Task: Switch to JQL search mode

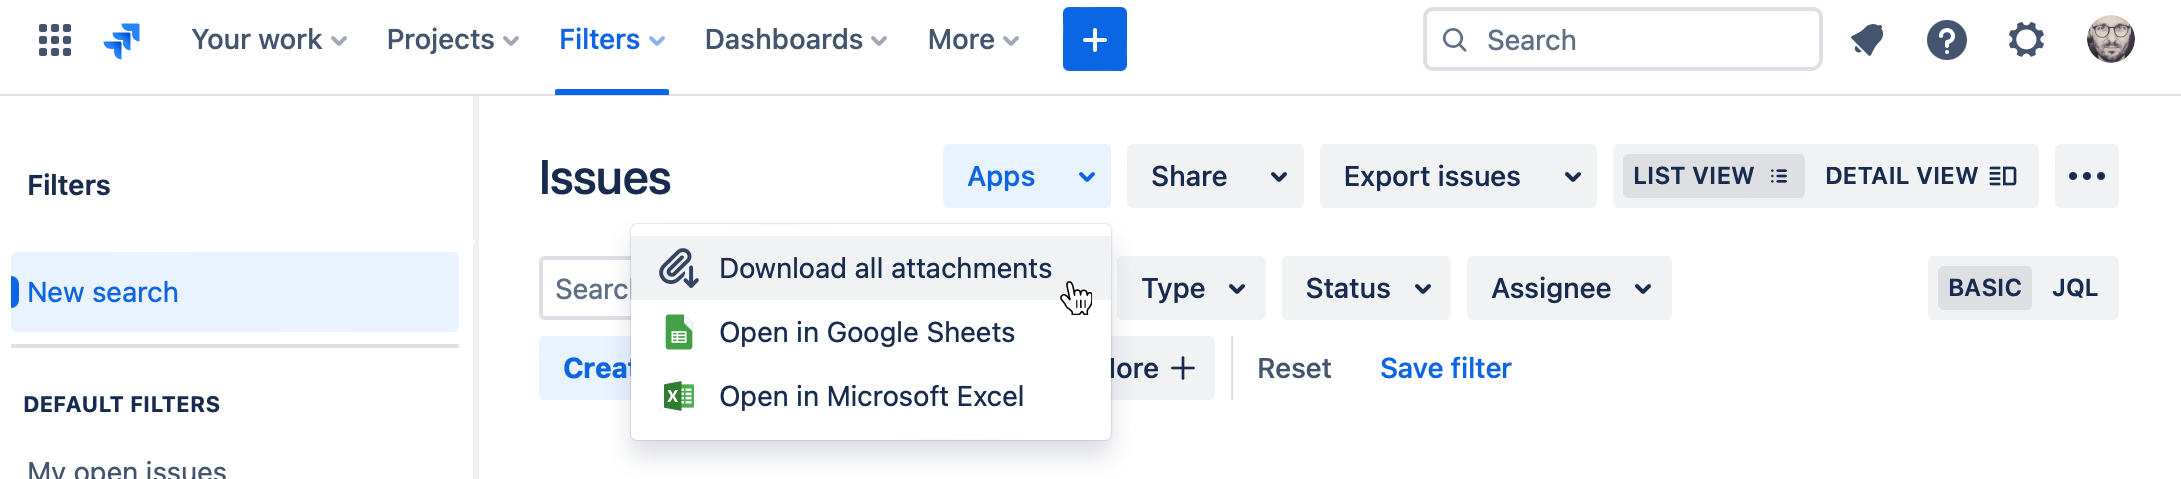Action: (2075, 288)
